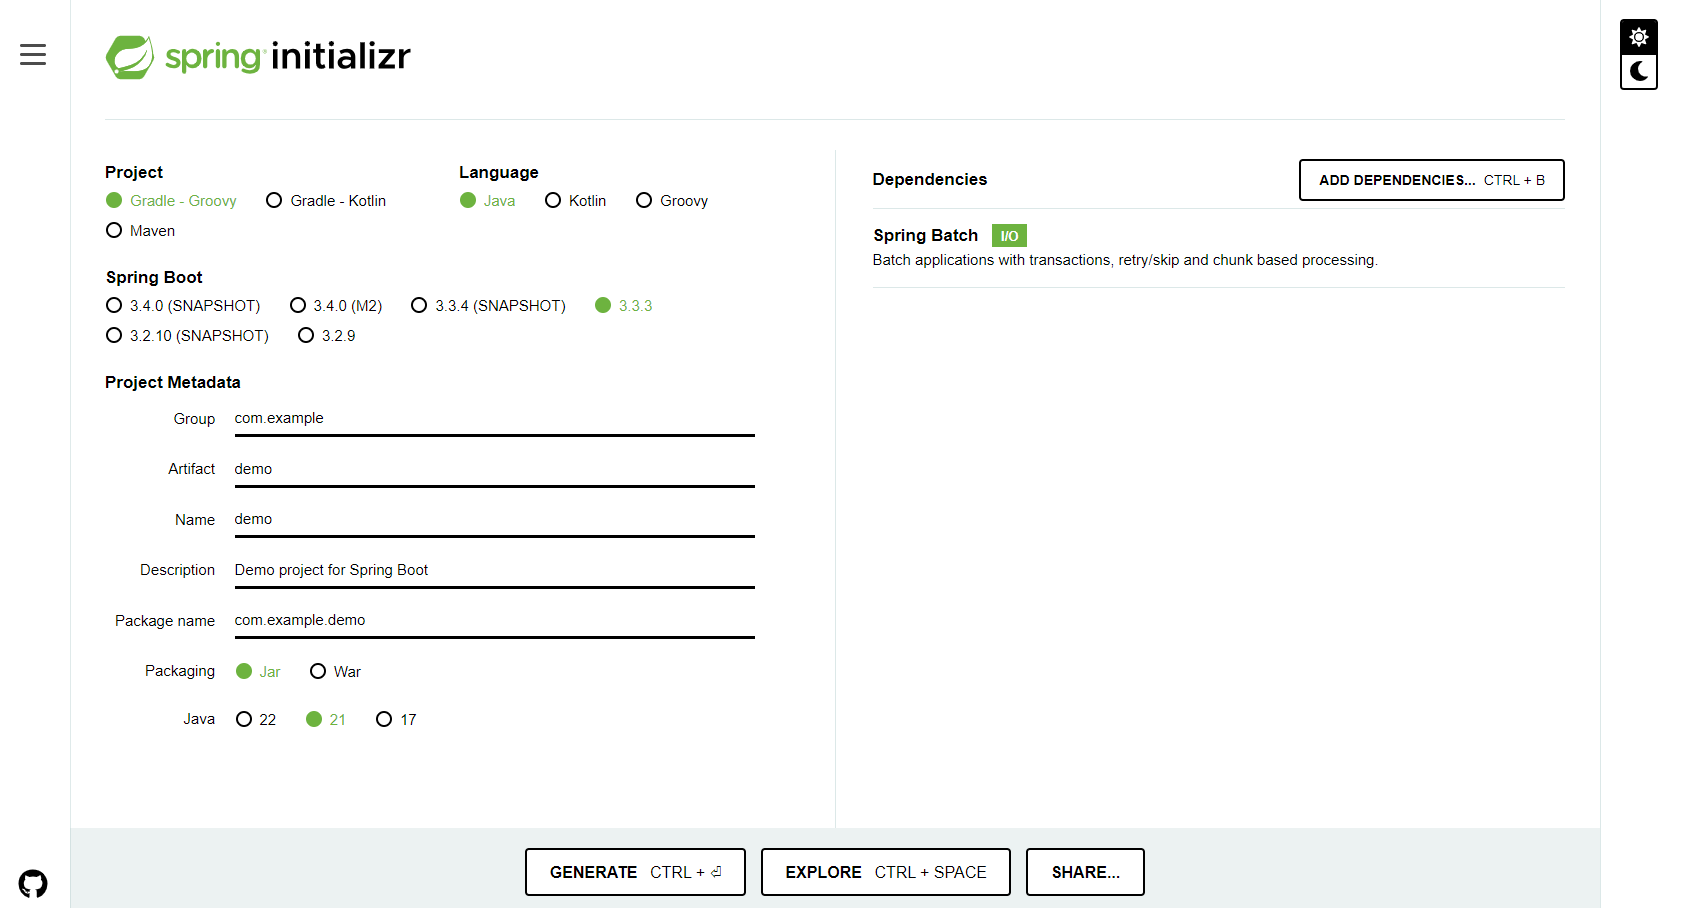
Task: Select Spring Boot 3.3.3
Action: tap(624, 306)
